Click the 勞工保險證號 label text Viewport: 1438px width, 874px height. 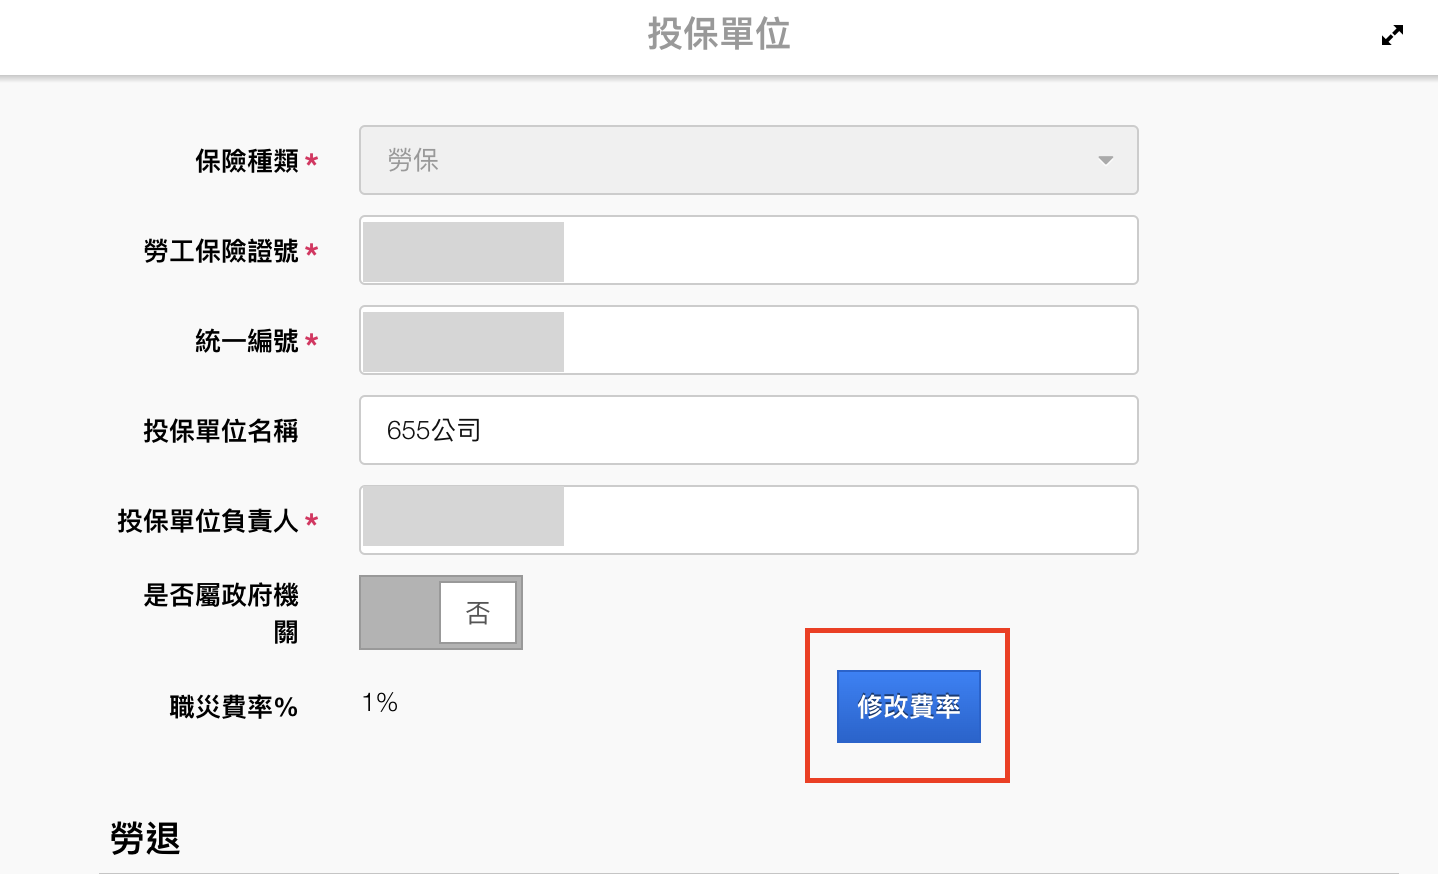click(221, 251)
